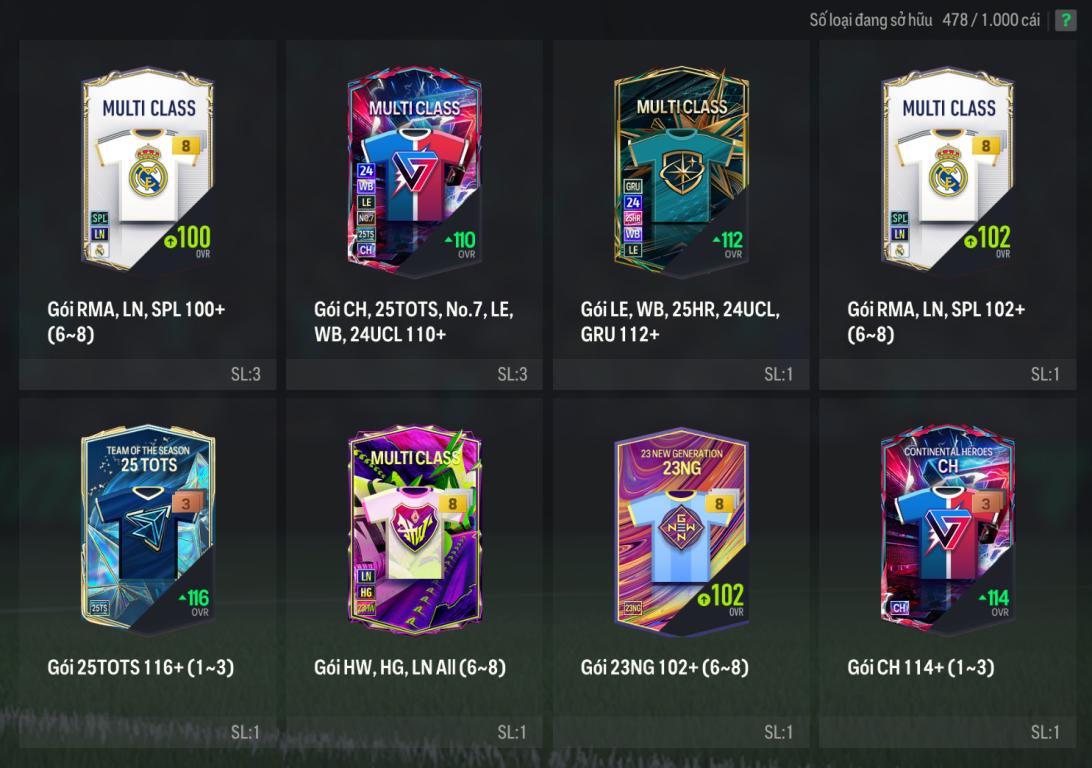Viewport: 1092px width, 768px height.
Task: Click the SPL season badge on the 102 OVR card
Action: point(899,218)
